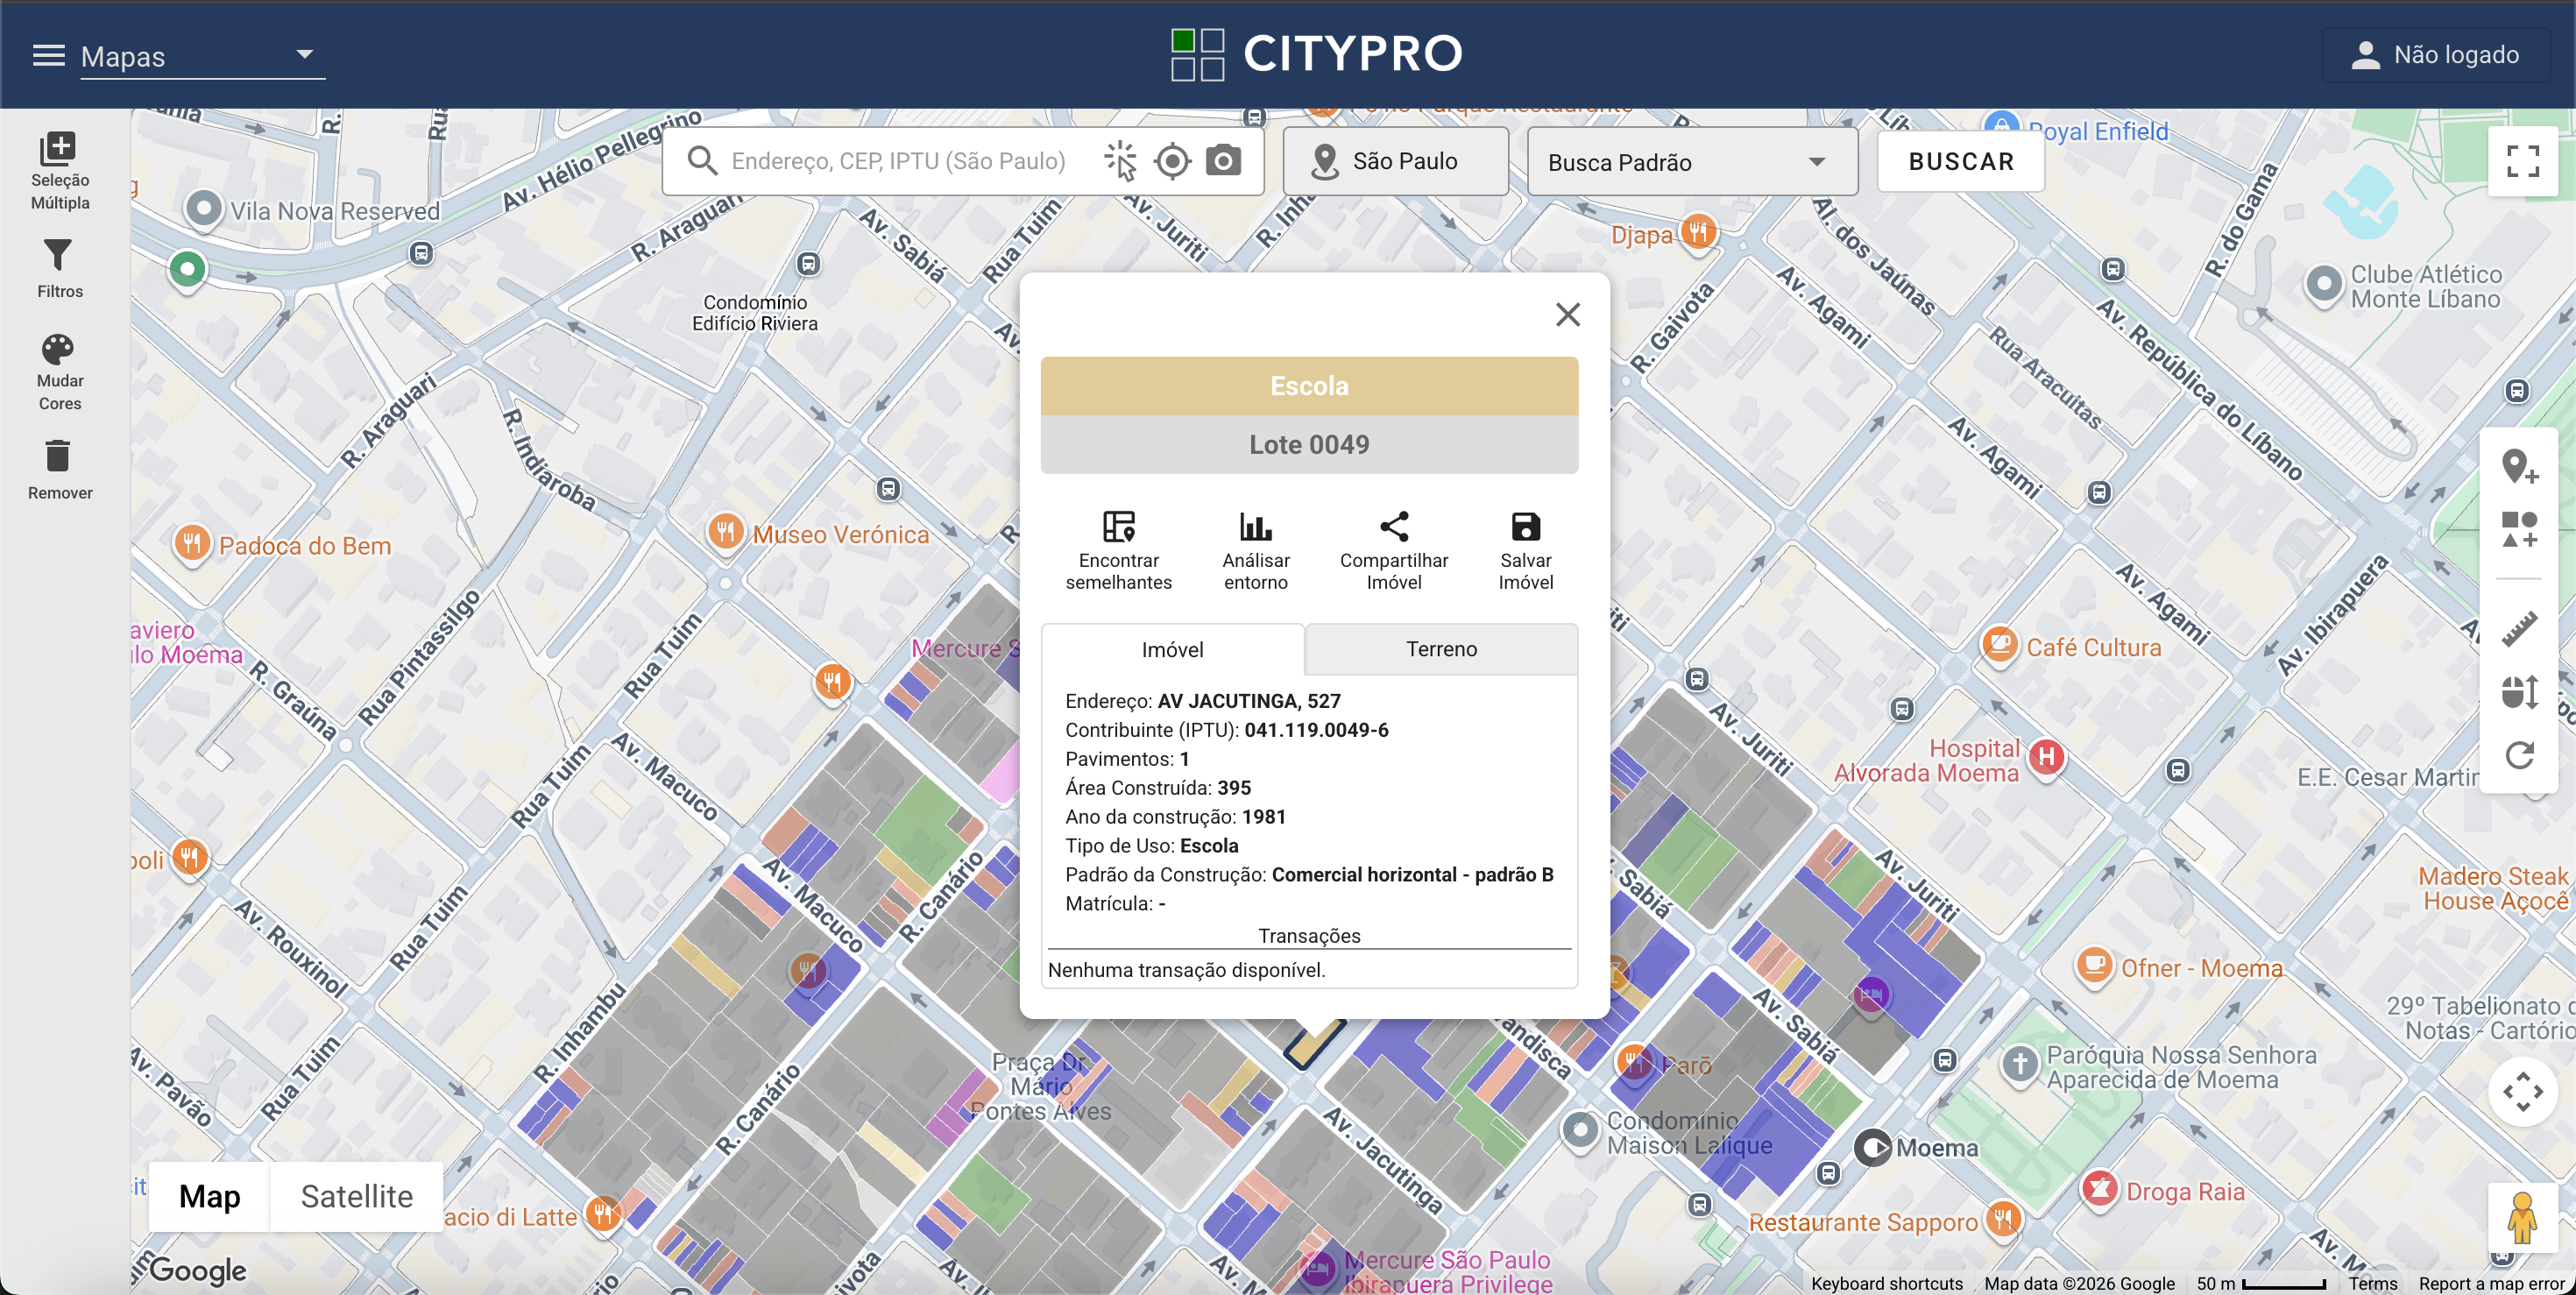Click the Vila Nova Reserved marker
Screen dimensions: 2576x1295
204,209
